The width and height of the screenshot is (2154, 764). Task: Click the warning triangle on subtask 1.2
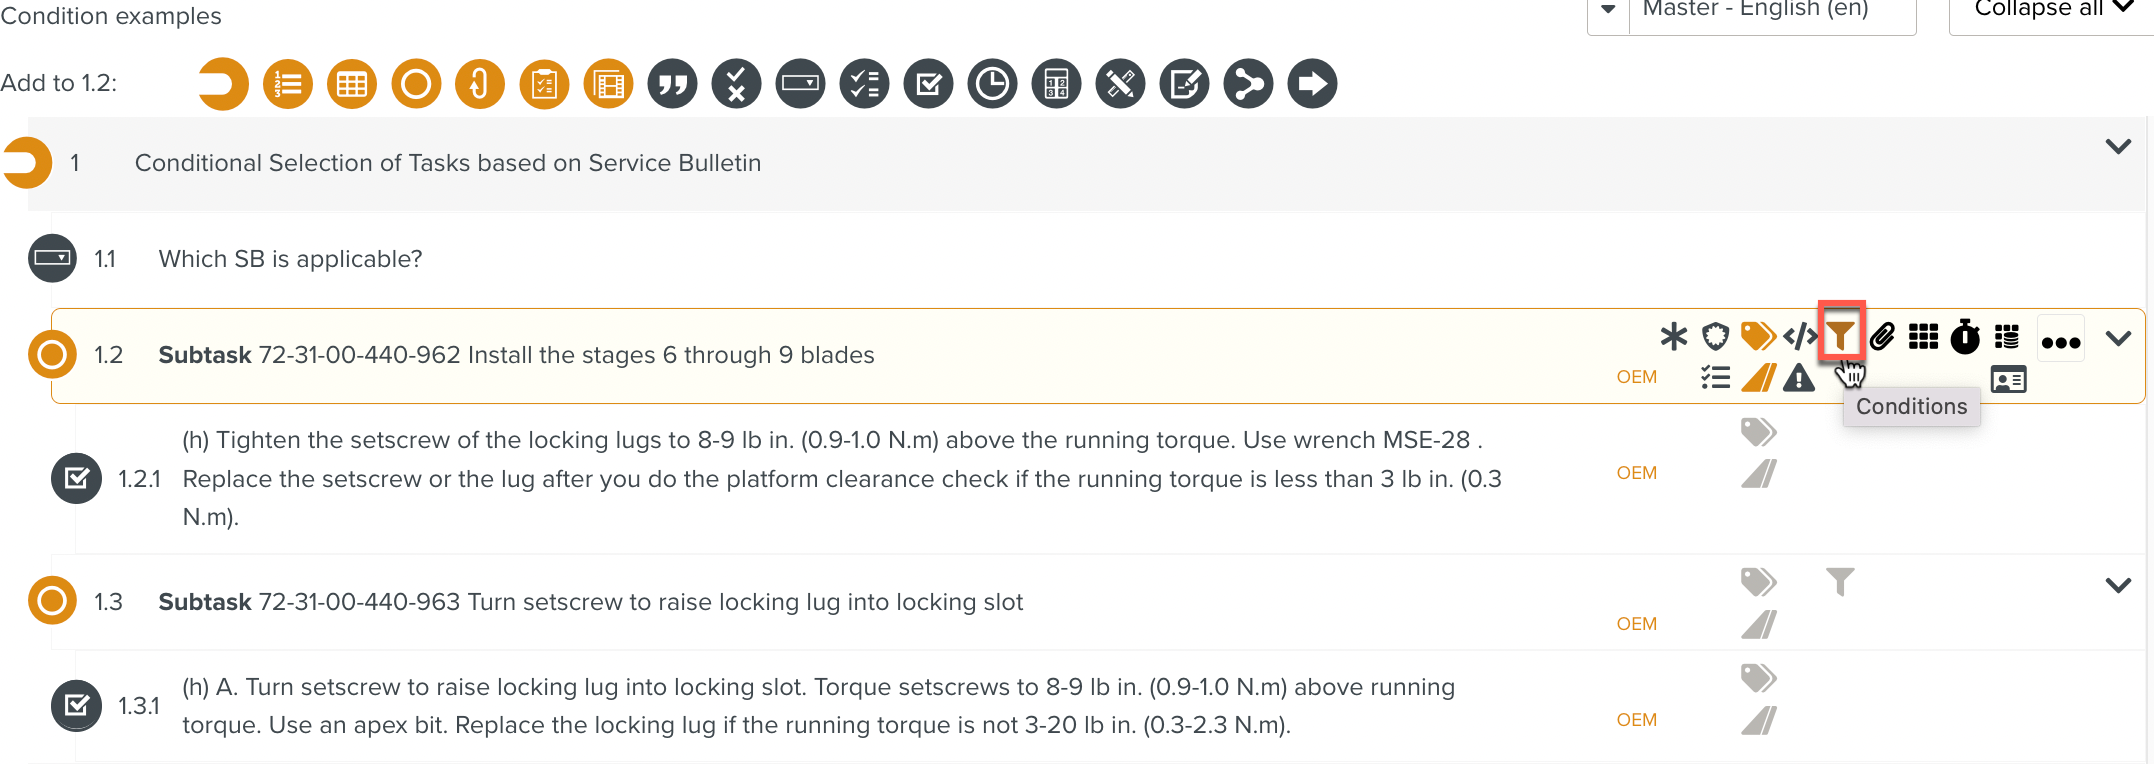click(1799, 379)
